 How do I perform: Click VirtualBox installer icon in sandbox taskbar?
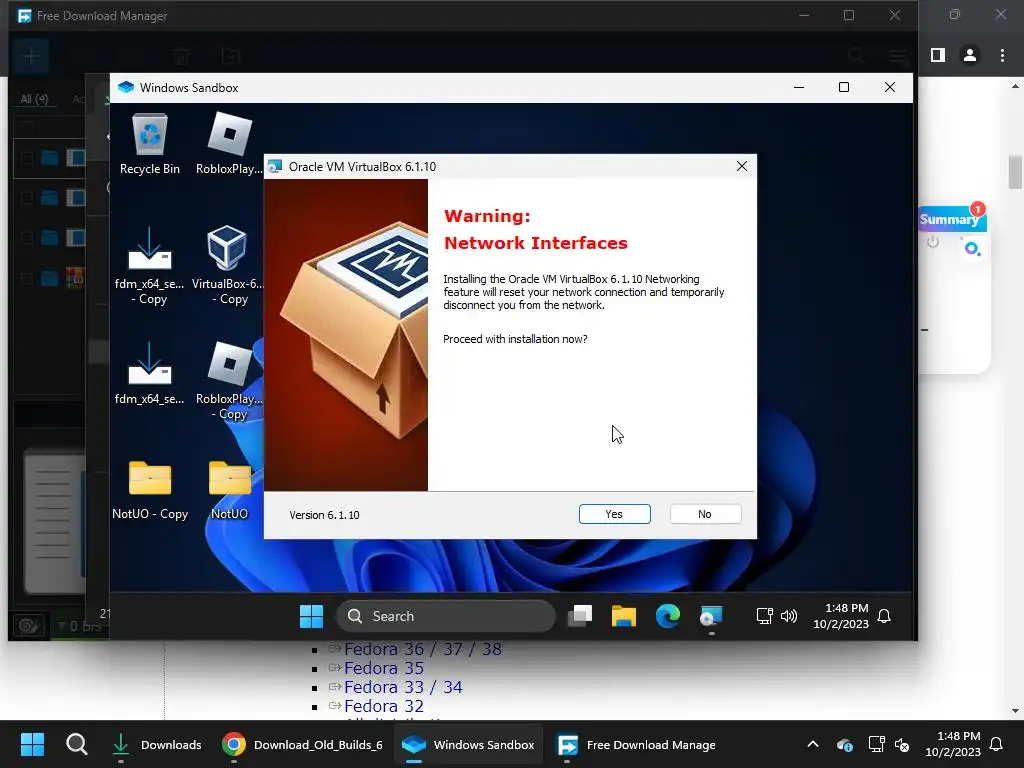click(x=711, y=616)
